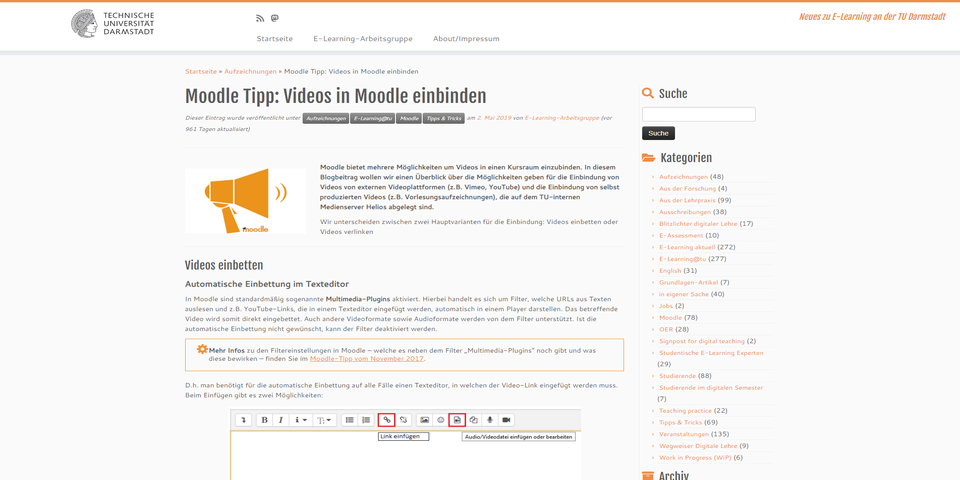The width and height of the screenshot is (960, 480).
Task: Click the toolbar toggle arrow in editor screenshot
Action: pyautogui.click(x=244, y=420)
